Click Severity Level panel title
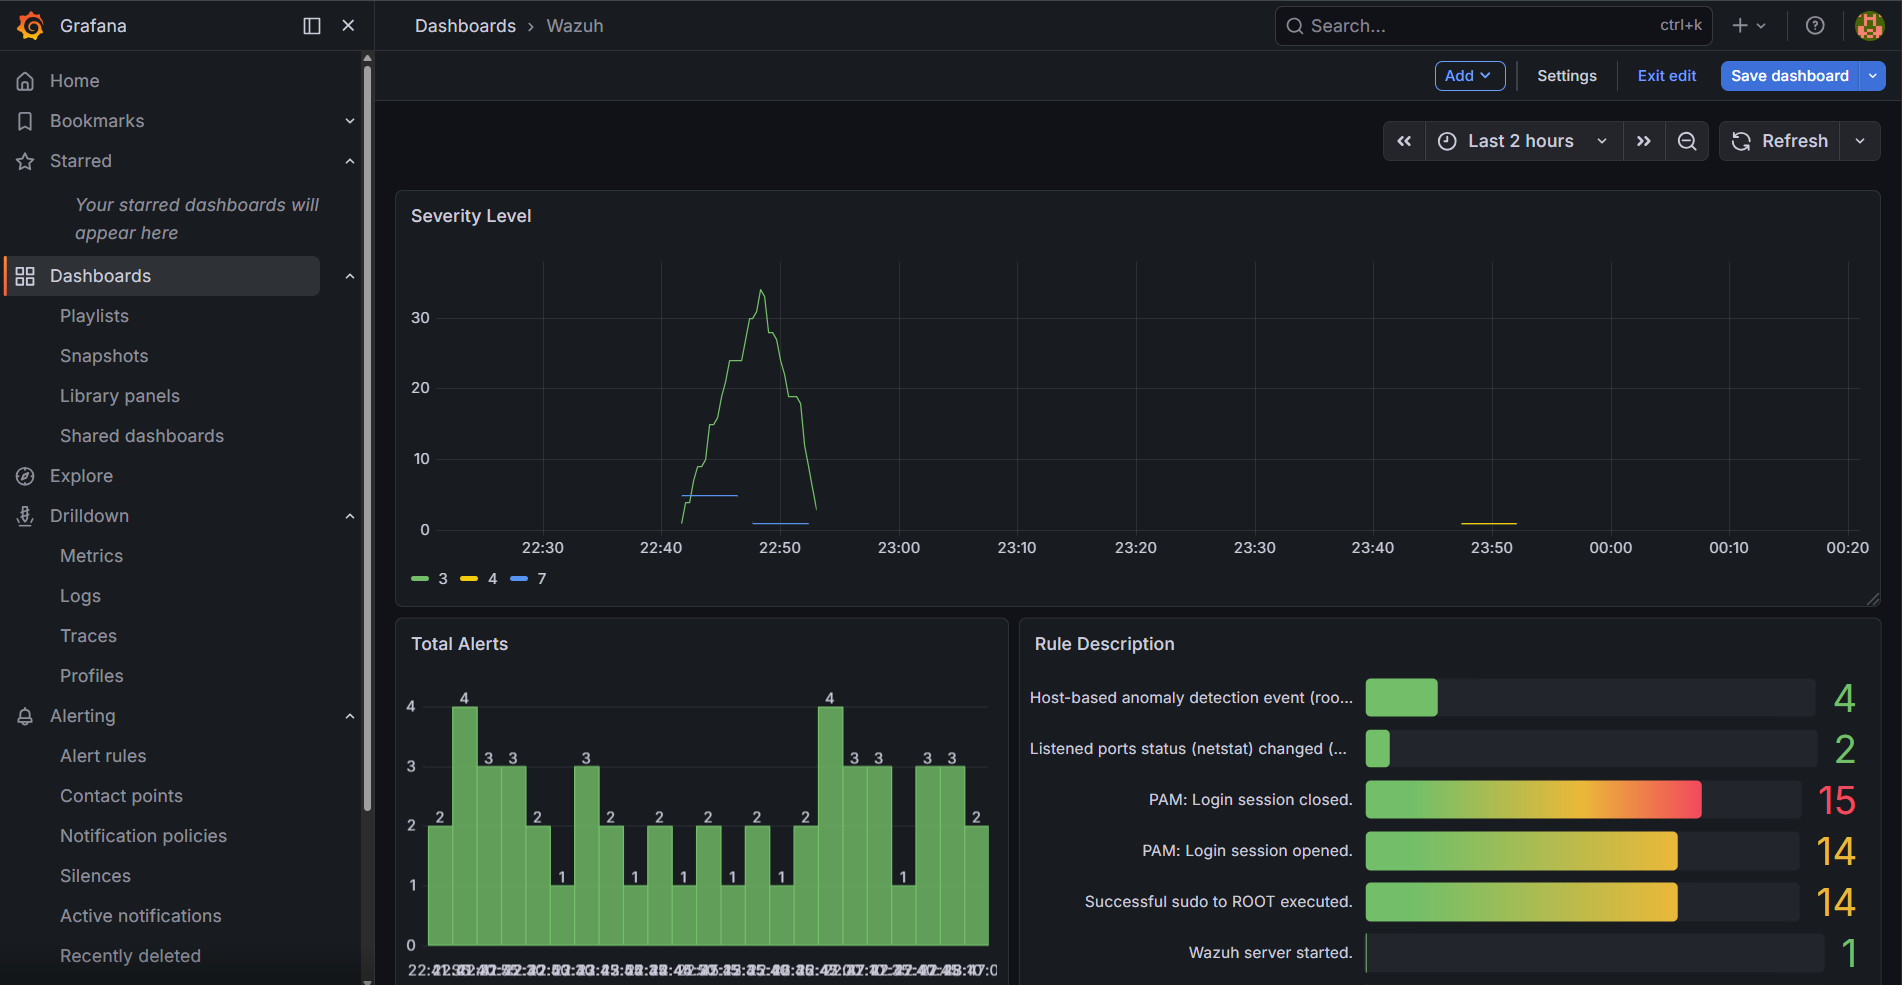Viewport: 1902px width, 985px height. pyautogui.click(x=471, y=216)
